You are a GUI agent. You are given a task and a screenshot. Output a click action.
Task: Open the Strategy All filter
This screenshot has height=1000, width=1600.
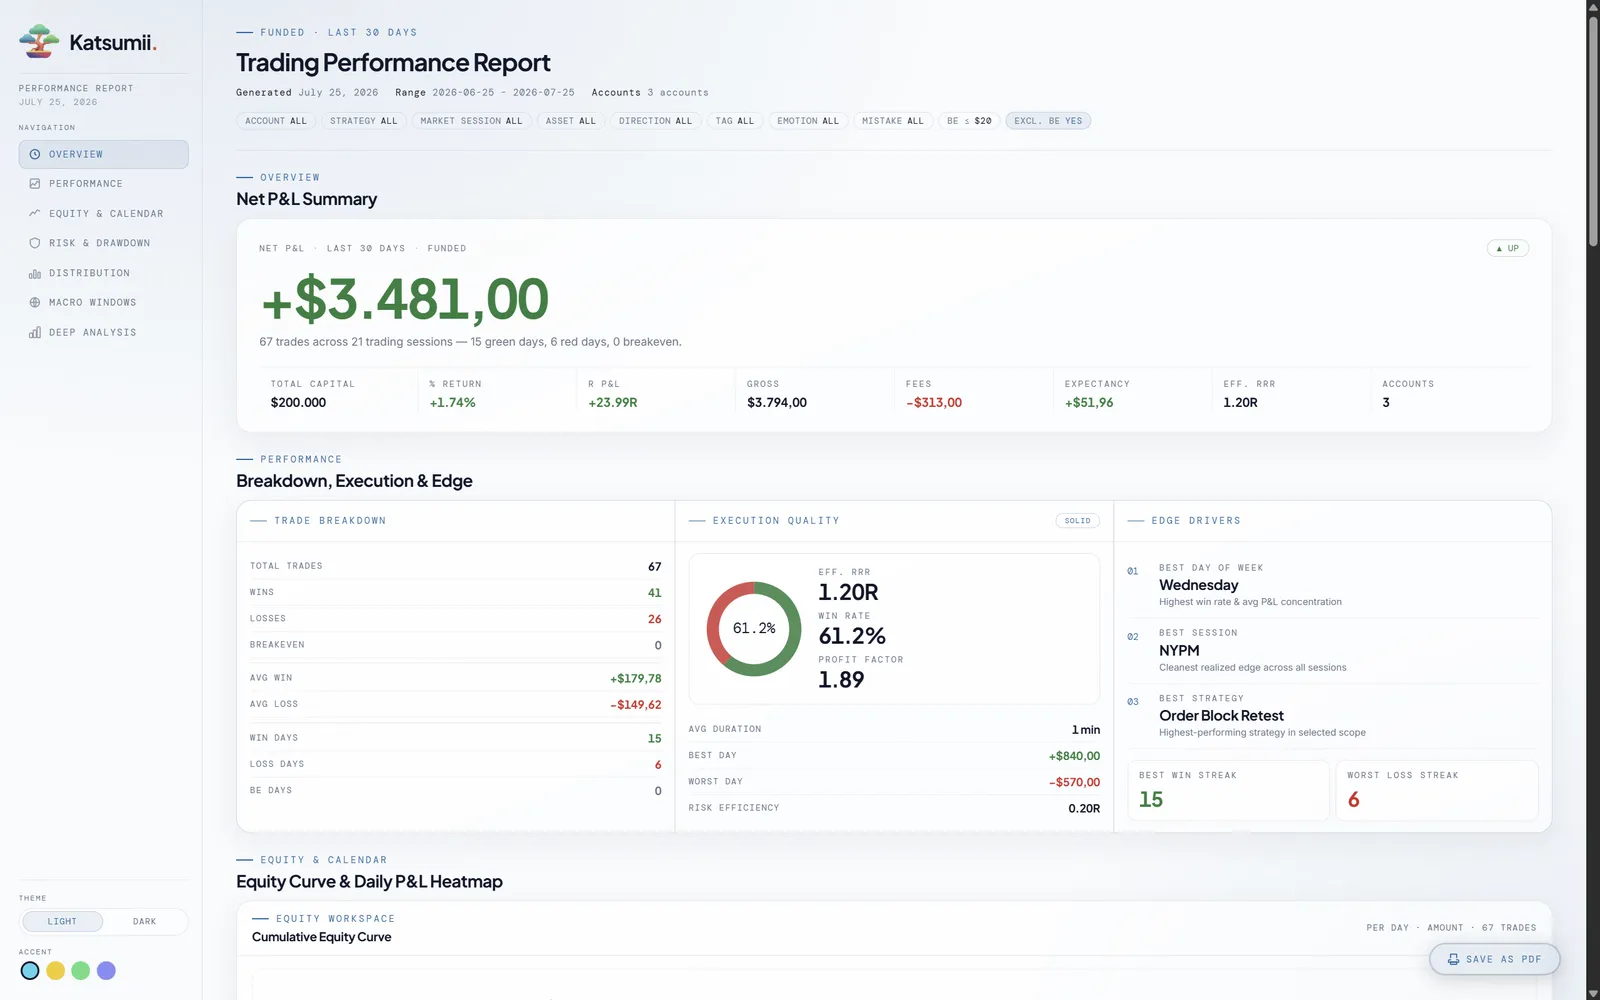364,121
